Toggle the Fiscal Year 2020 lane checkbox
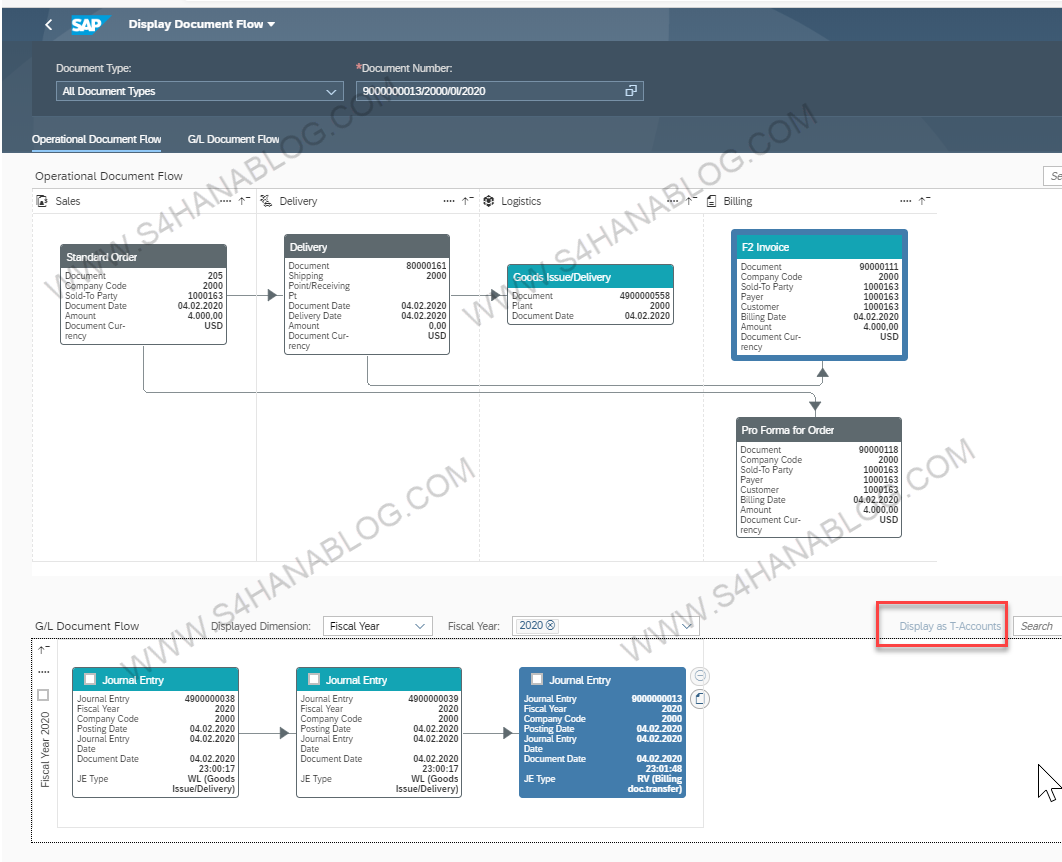Screen dimensions: 1062x862 [x=43, y=694]
